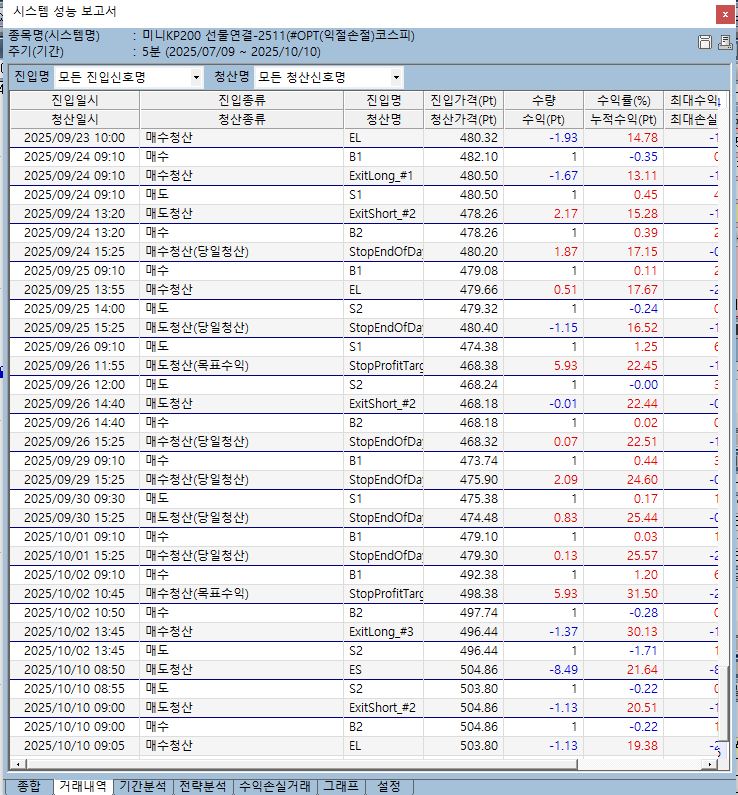This screenshot has height=795, width=738.
Task: Click the horizontal scrollbar right arrow
Action: [x=711, y=764]
